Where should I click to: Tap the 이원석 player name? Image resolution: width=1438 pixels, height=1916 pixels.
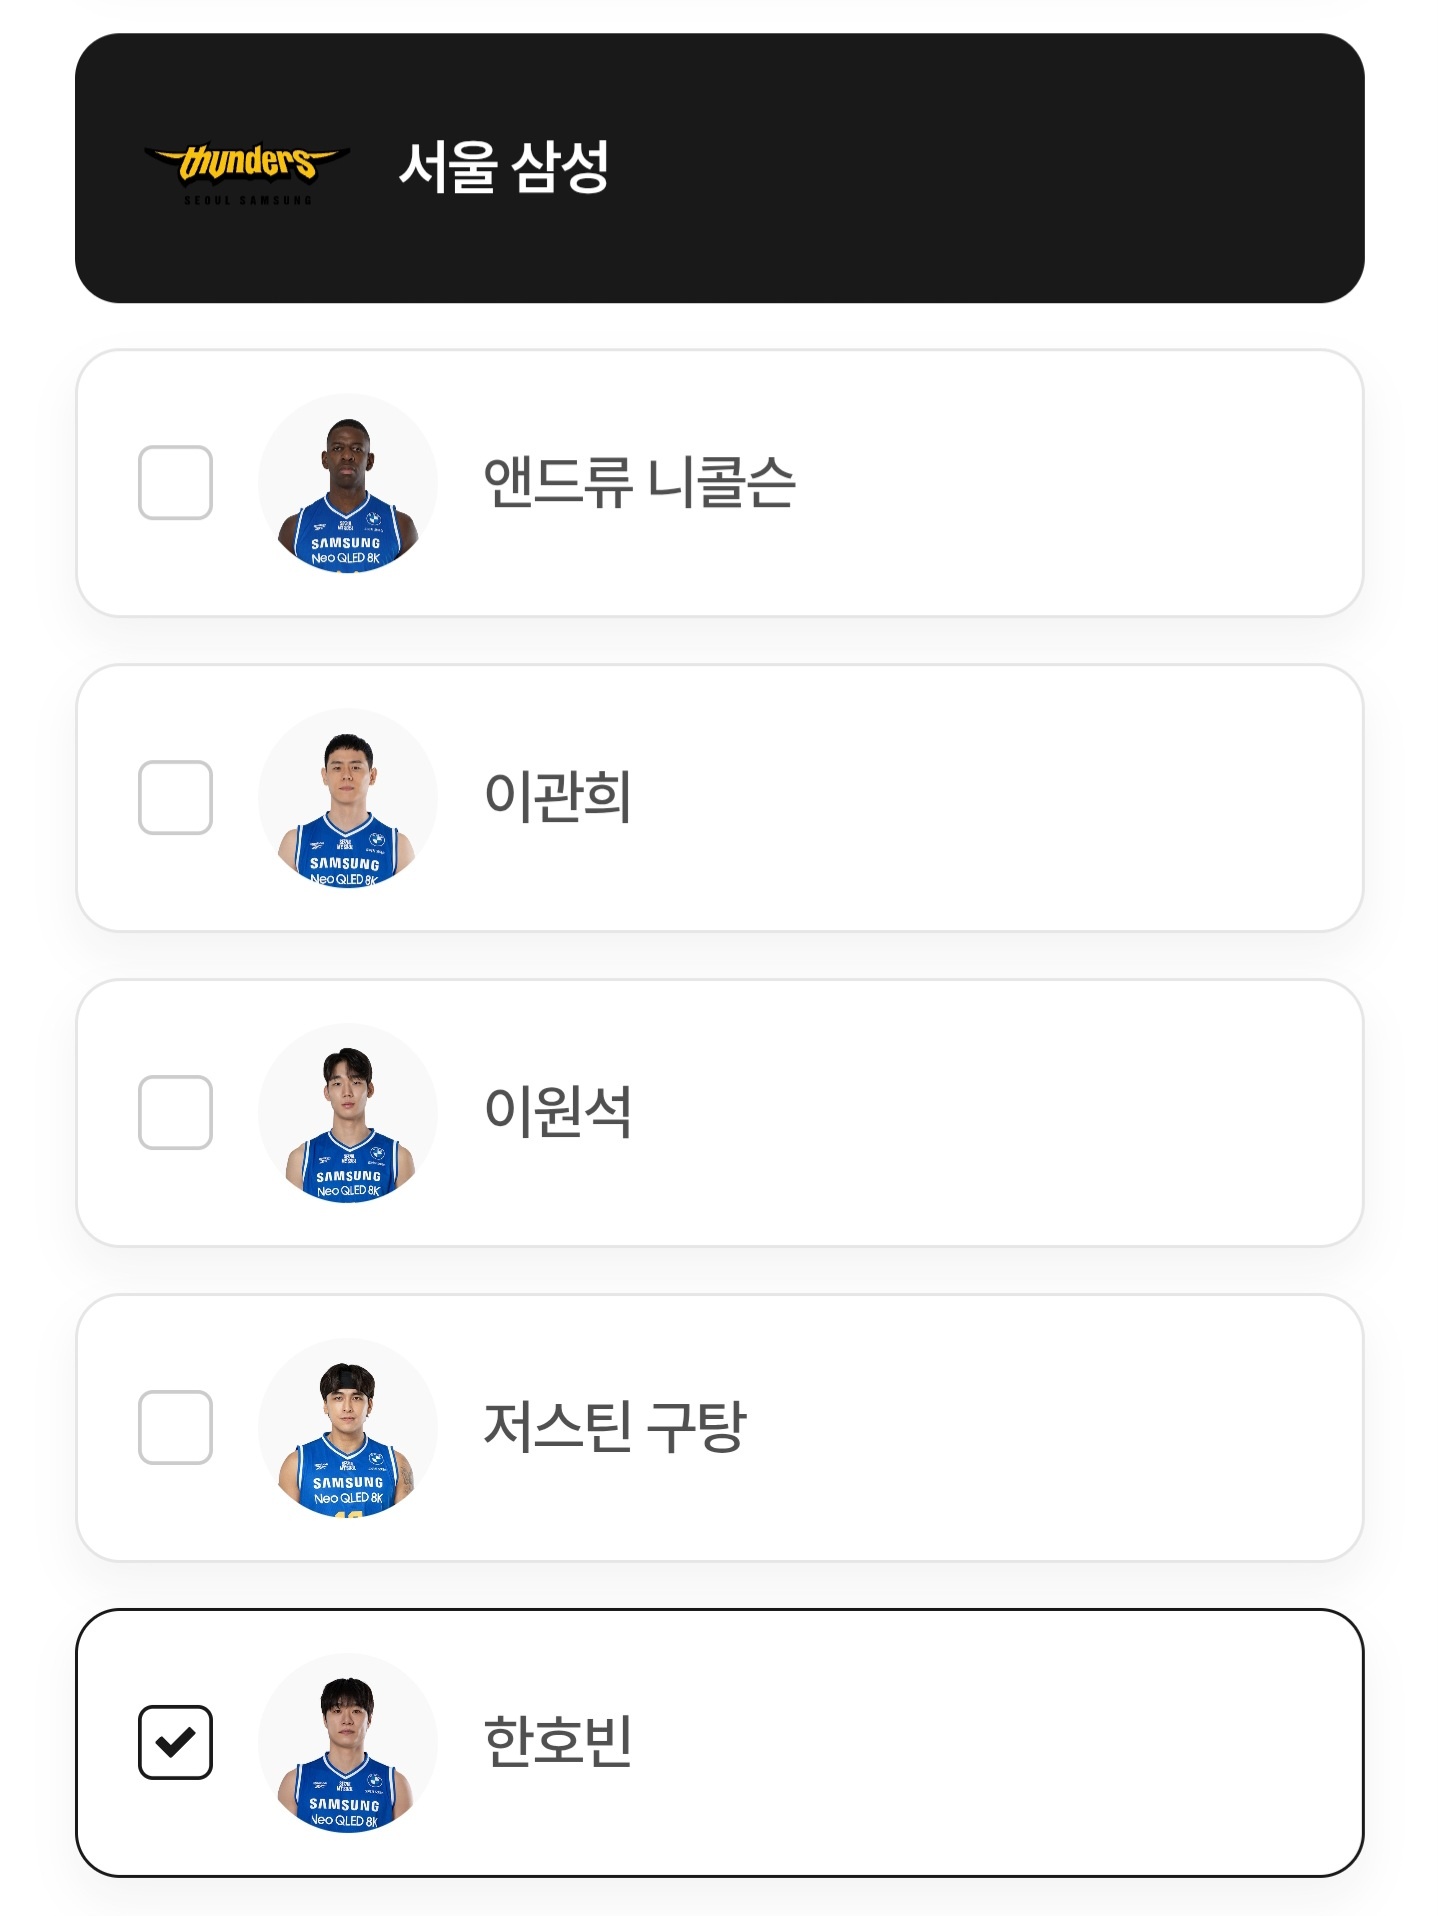(558, 1113)
